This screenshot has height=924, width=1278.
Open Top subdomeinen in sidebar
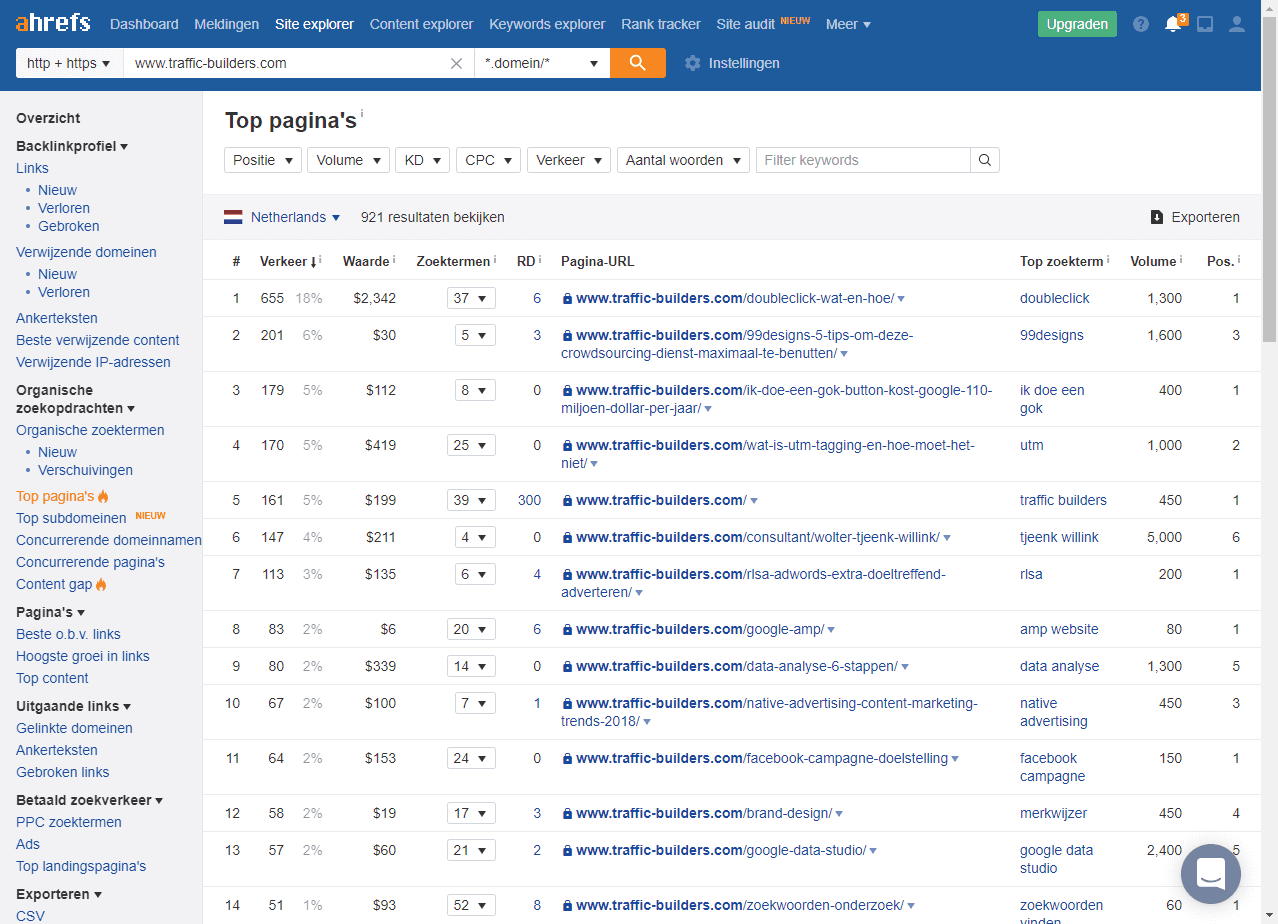[x=71, y=518]
